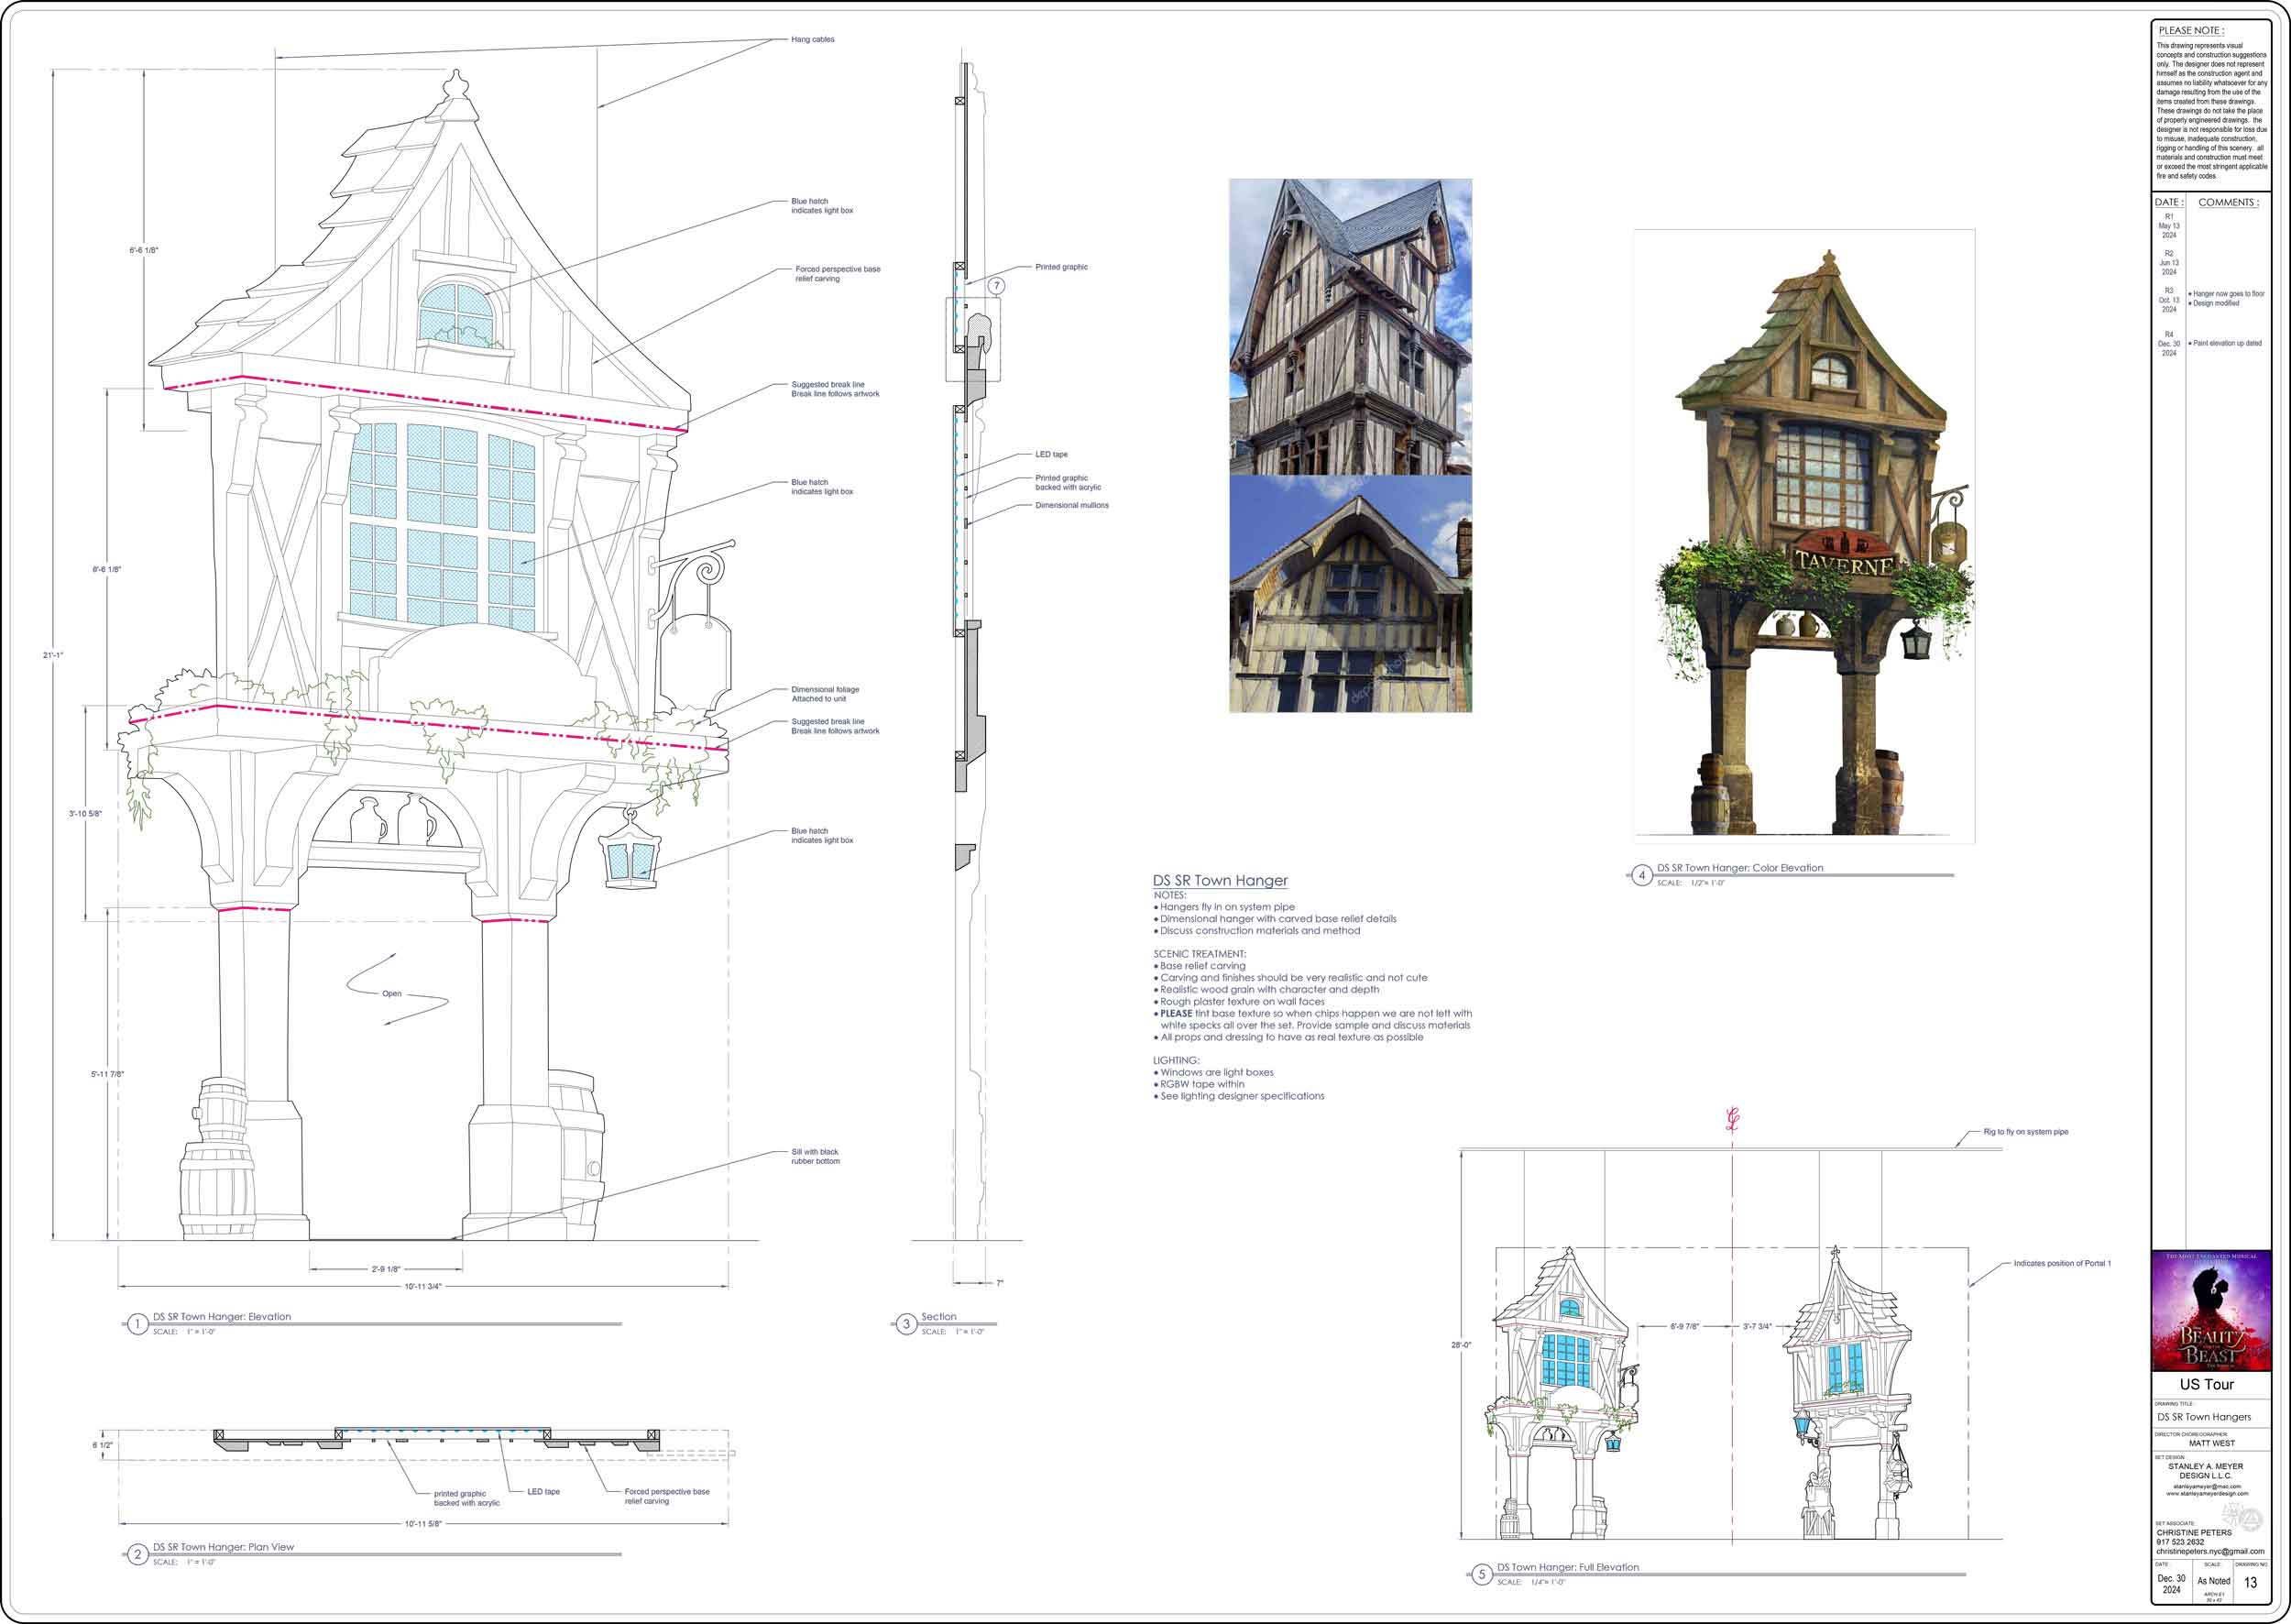Click the Sill with black rubber bottom note
The width and height of the screenshot is (2291, 1624).
click(x=815, y=1156)
